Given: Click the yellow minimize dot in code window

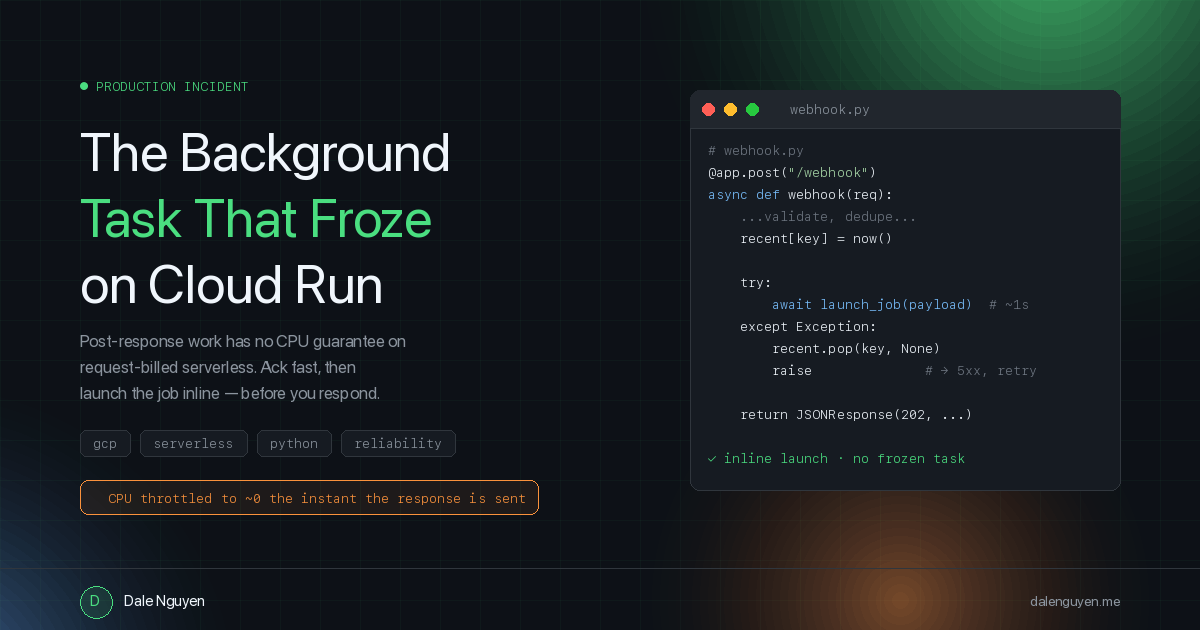Looking at the screenshot, I should pos(731,110).
